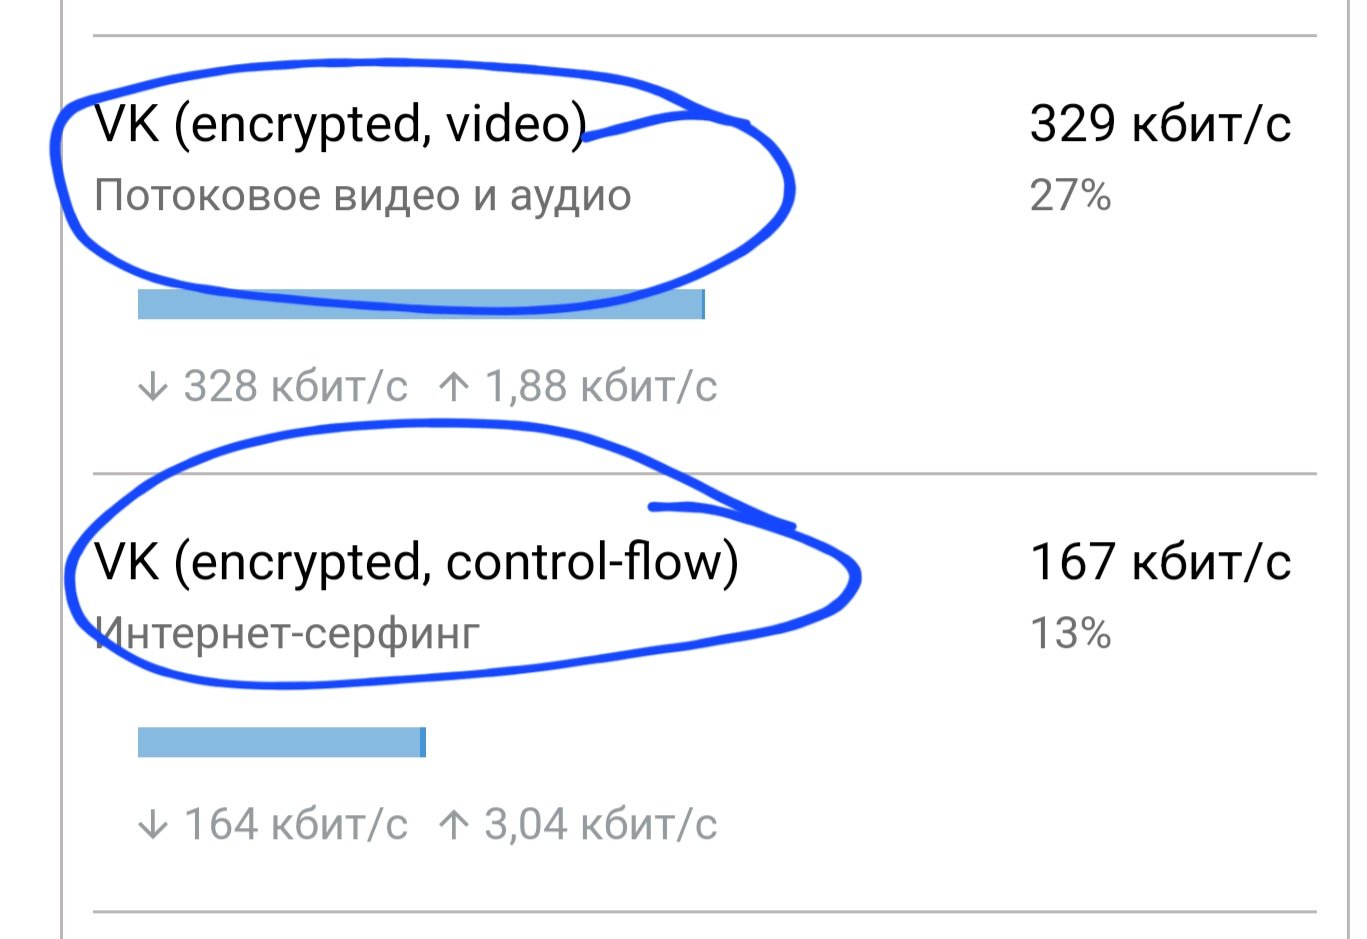Click the 167 кбит/с total speed value
The image size is (1367, 939).
coord(1160,562)
